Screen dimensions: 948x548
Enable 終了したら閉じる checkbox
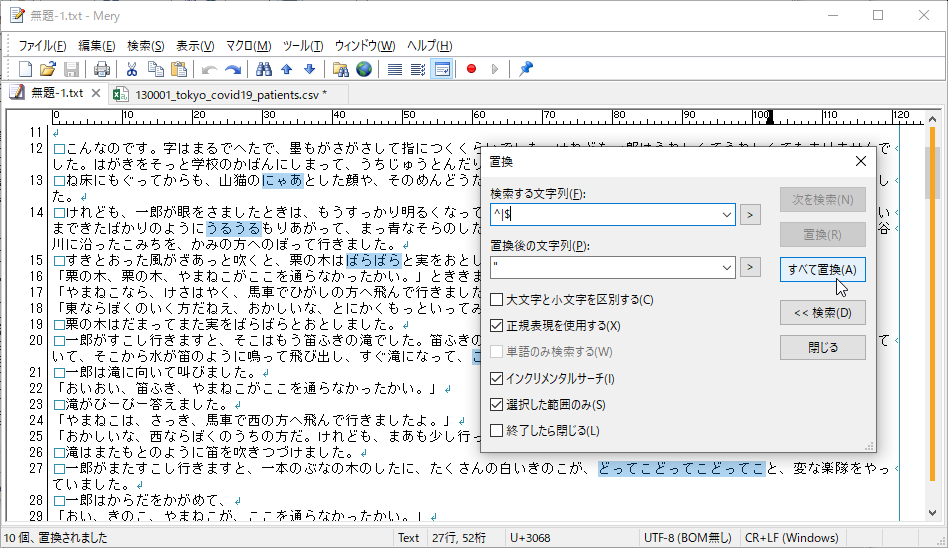(496, 431)
